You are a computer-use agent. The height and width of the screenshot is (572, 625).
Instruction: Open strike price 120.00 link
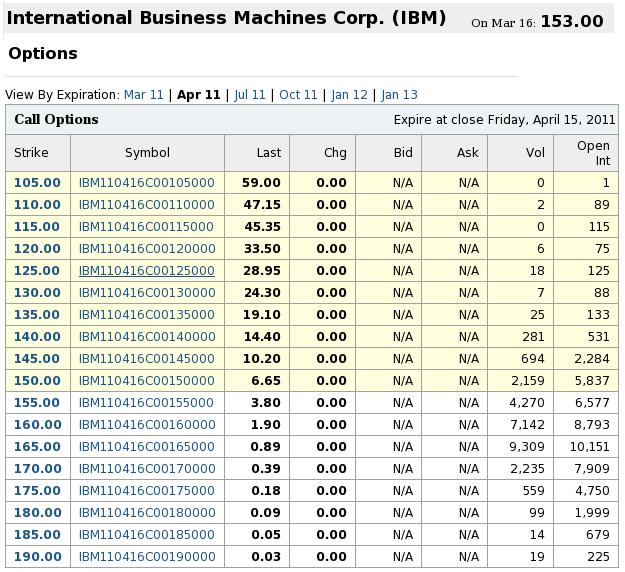pyautogui.click(x=37, y=248)
